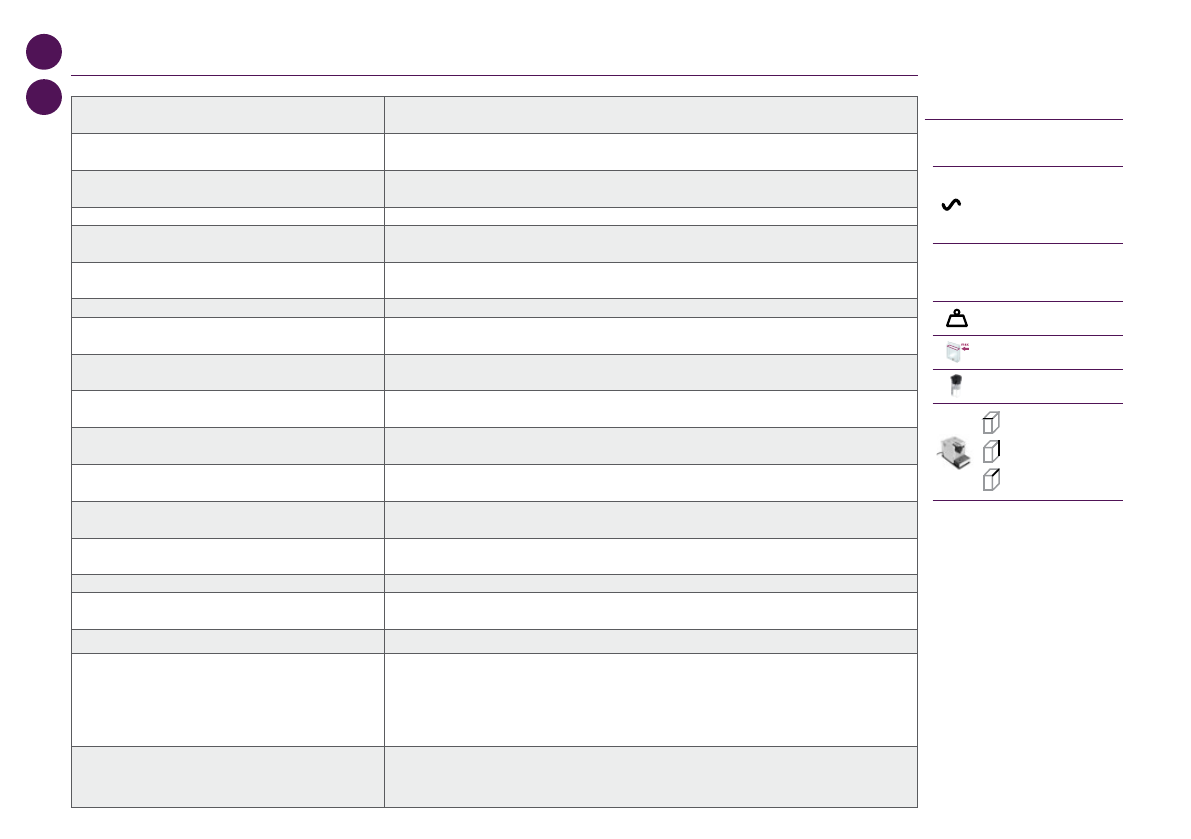This screenshot has height=839, width=1191.
Task: Click the right cell of the tallest table row
Action: coord(650,699)
